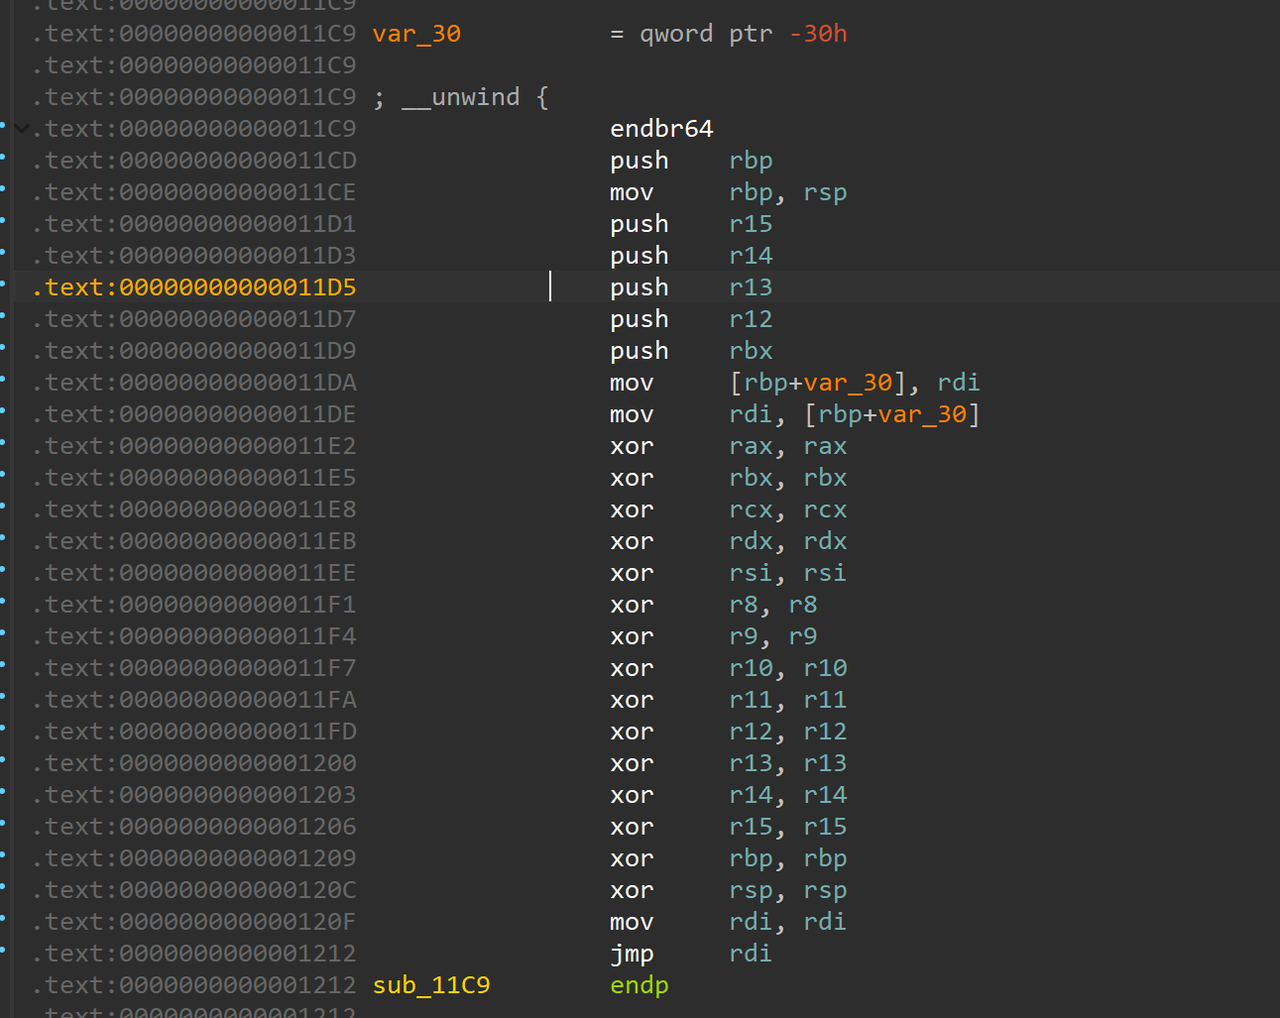Select second rsp in 'xor rsp, rsp'
The width and height of the screenshot is (1280, 1018).
coord(825,891)
